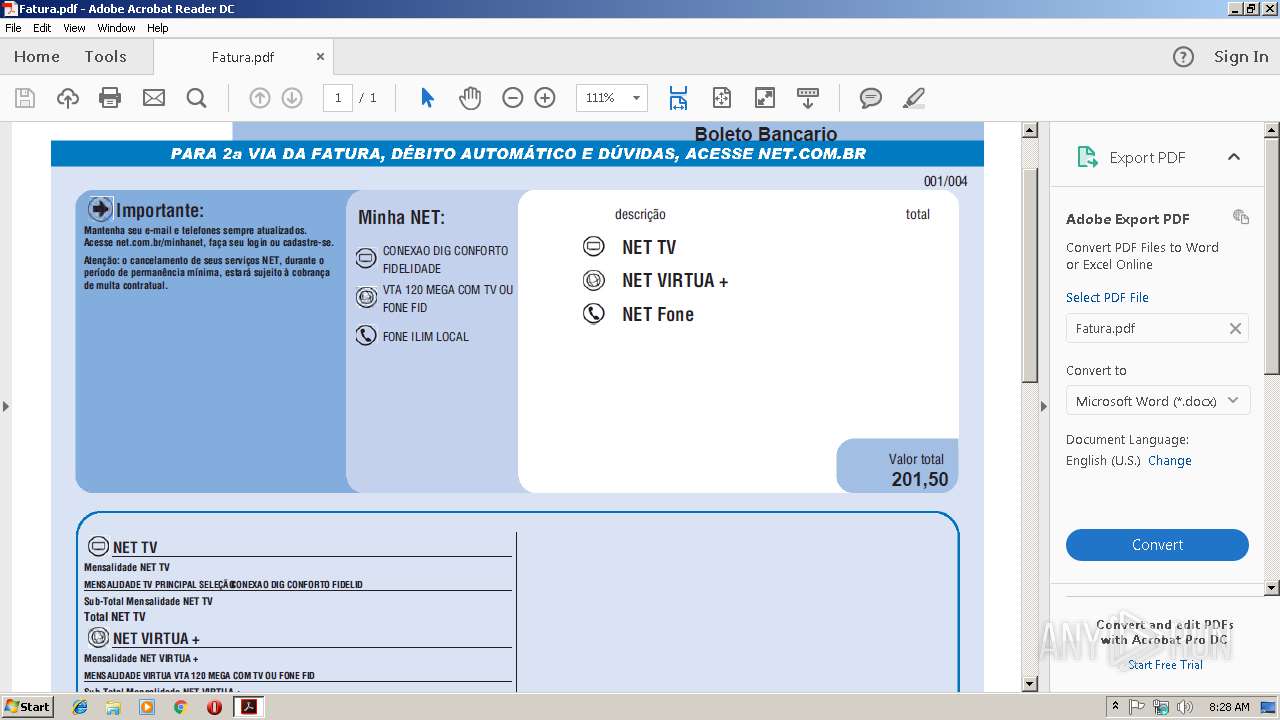Click the Select PDF File link
Screen dimensions: 1280x720
[x=1107, y=297]
